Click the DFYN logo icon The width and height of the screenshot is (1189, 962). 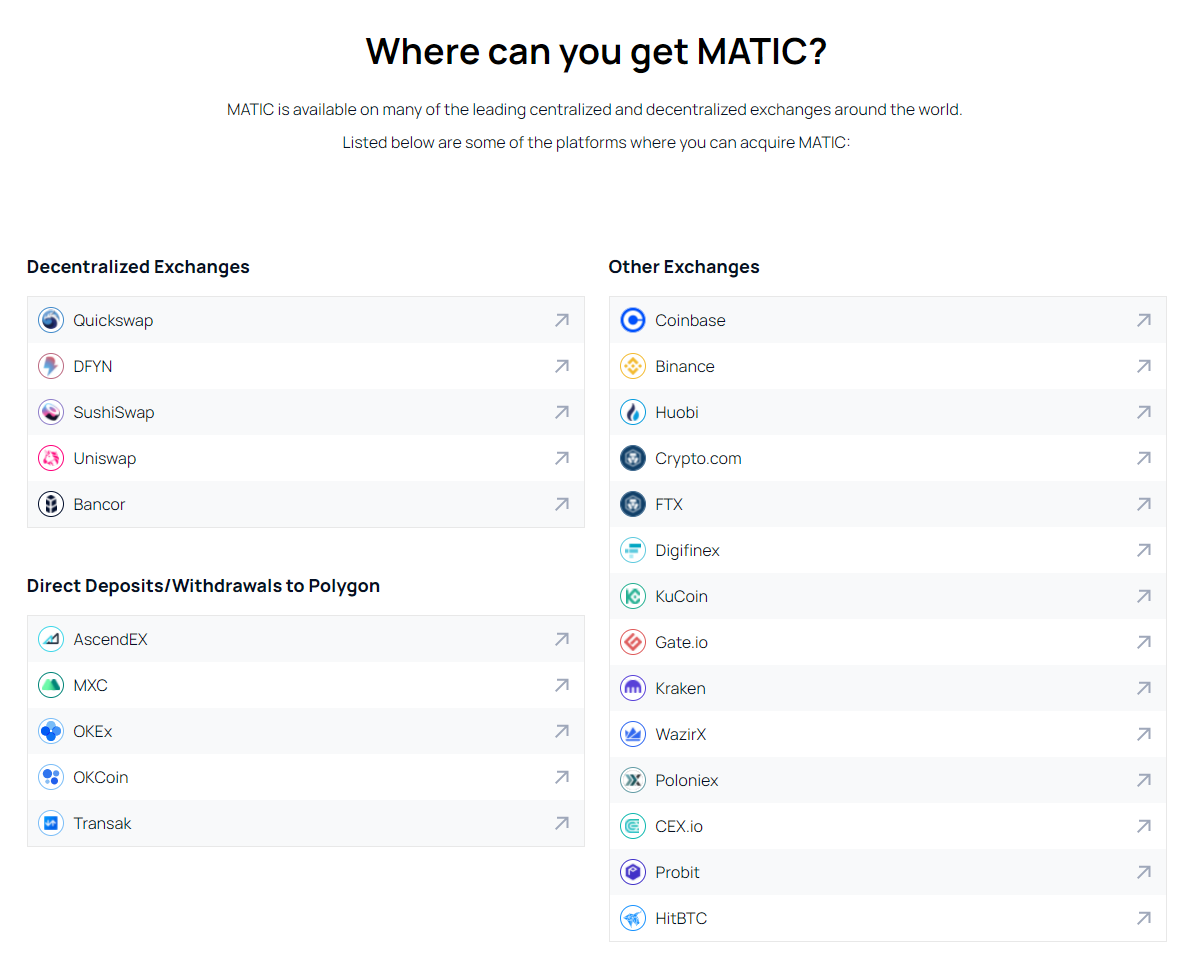point(51,367)
